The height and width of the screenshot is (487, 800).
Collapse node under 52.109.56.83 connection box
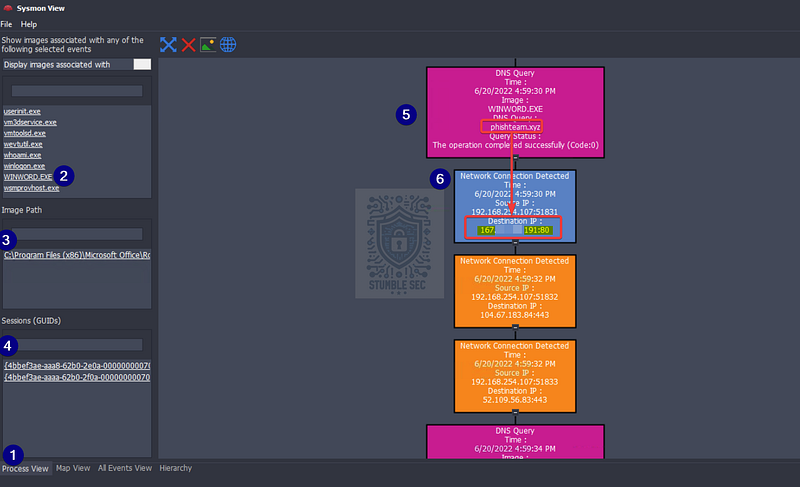pos(515,412)
